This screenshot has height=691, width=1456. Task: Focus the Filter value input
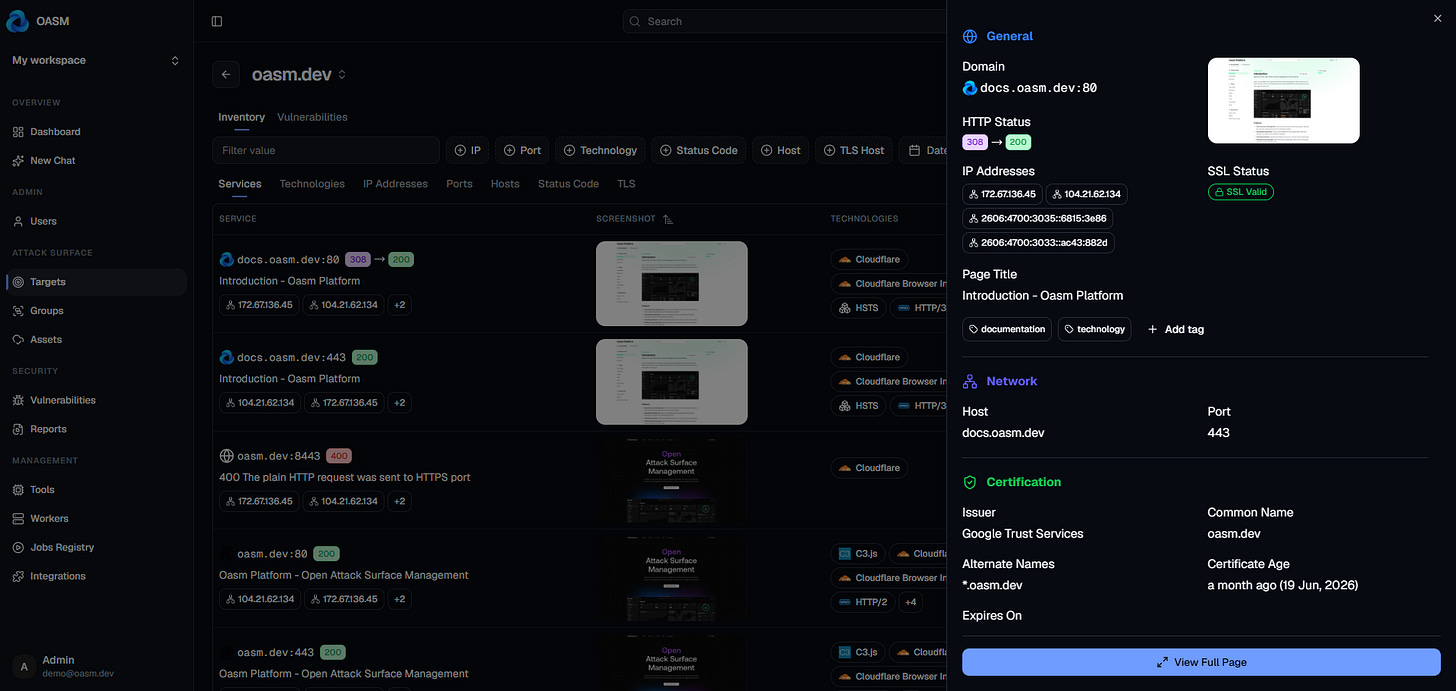coord(326,150)
